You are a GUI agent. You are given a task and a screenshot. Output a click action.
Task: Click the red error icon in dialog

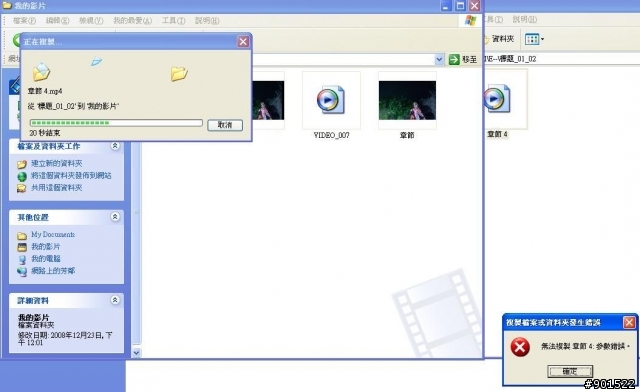click(x=520, y=347)
